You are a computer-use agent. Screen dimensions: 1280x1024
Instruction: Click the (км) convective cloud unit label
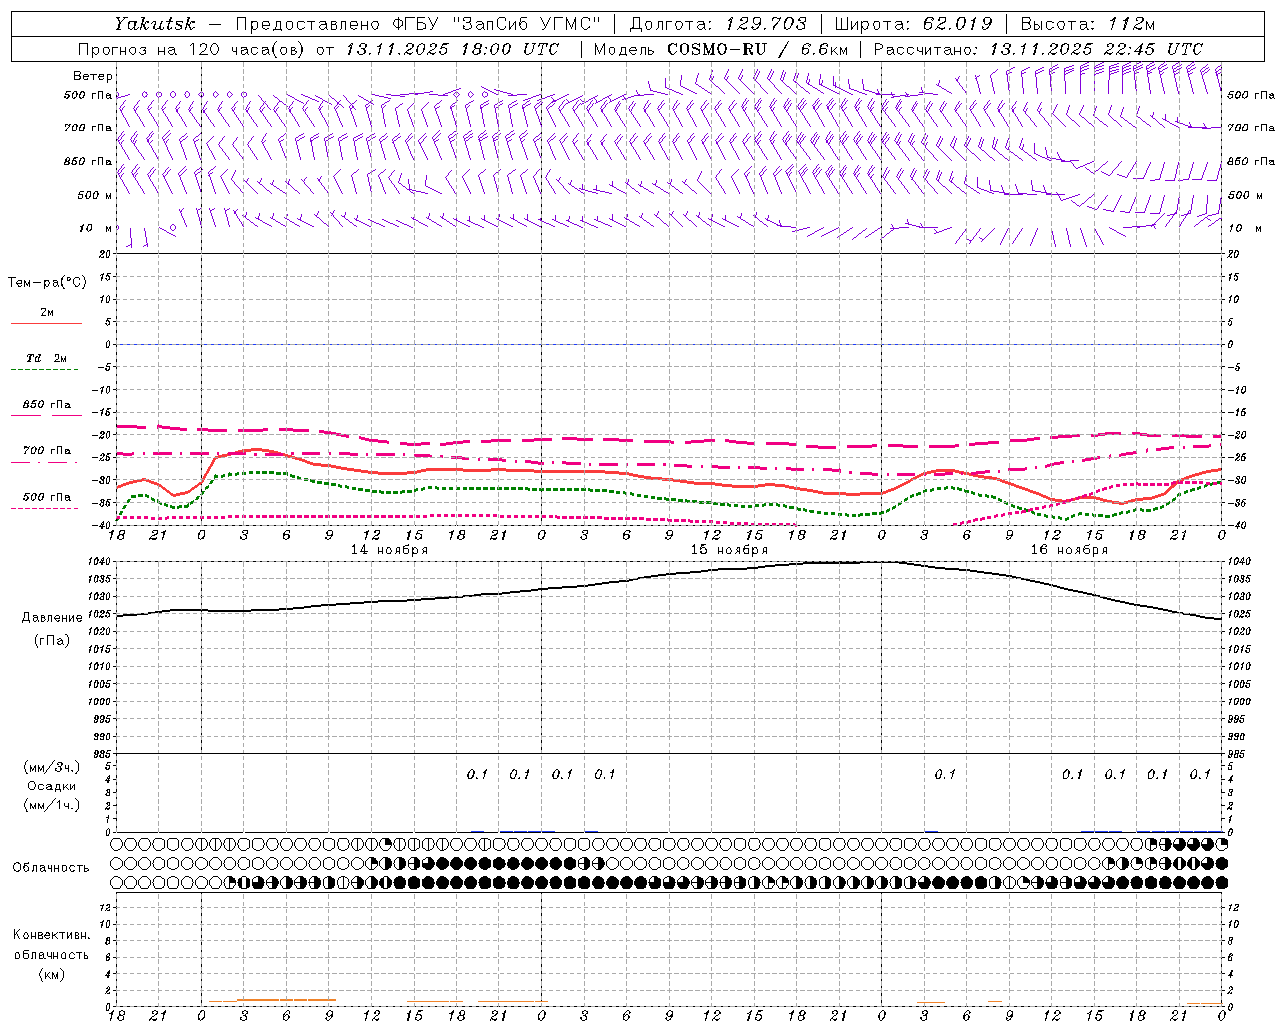52,974
